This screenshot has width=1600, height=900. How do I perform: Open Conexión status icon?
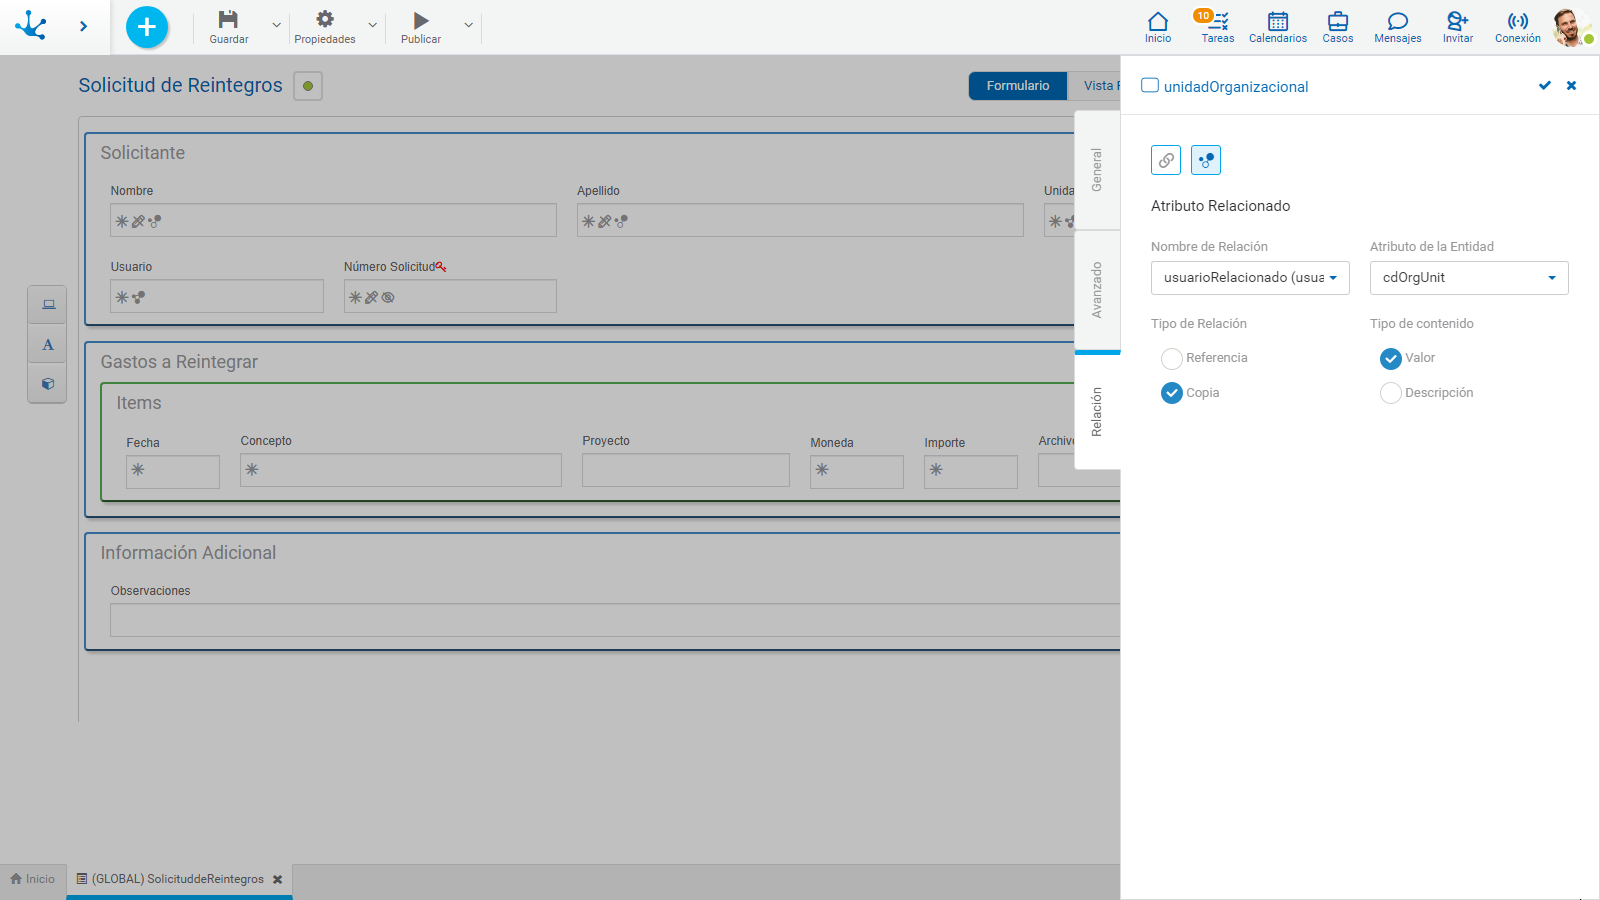coord(1518,27)
